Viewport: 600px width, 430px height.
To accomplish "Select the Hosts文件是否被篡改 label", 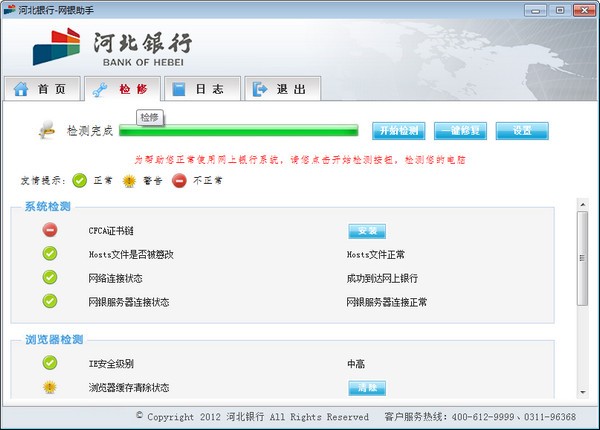I will [x=131, y=254].
